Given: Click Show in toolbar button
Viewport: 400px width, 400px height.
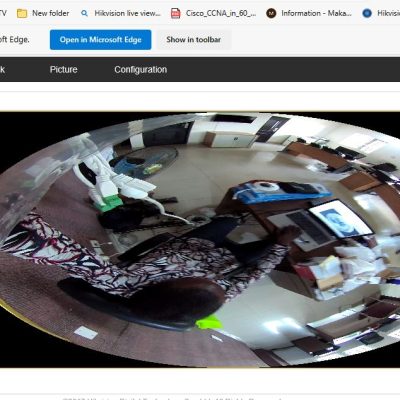Looking at the screenshot, I should [194, 40].
